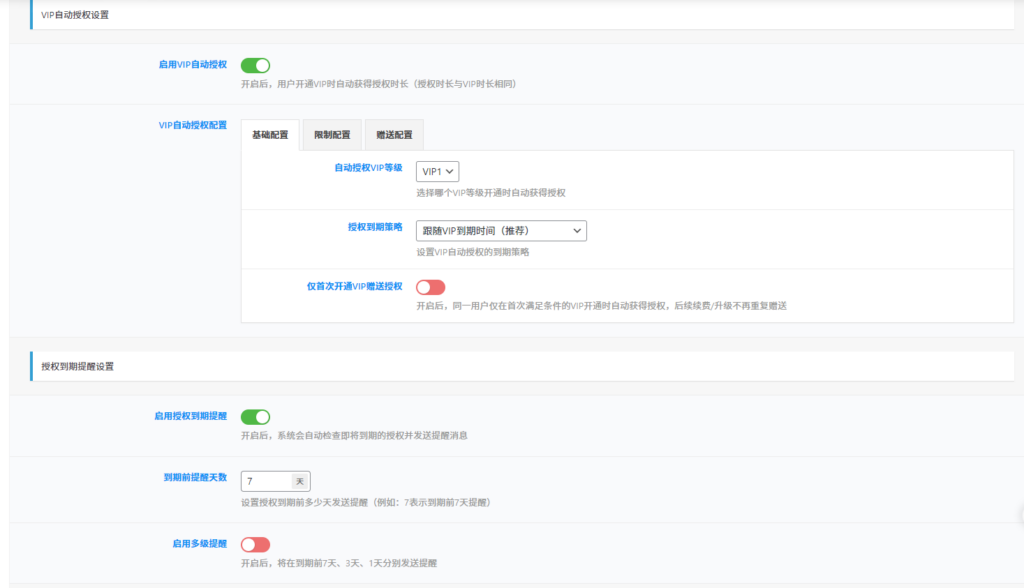This screenshot has width=1024, height=588.
Task: Expand the VIP level selector to change VIP1
Action: (x=437, y=171)
